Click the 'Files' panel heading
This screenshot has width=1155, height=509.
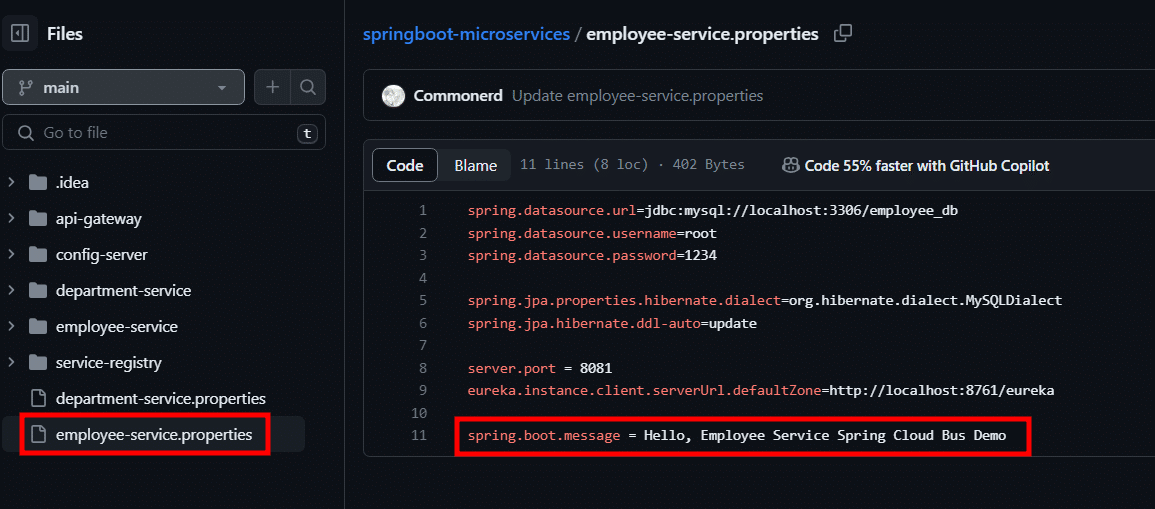pos(65,34)
